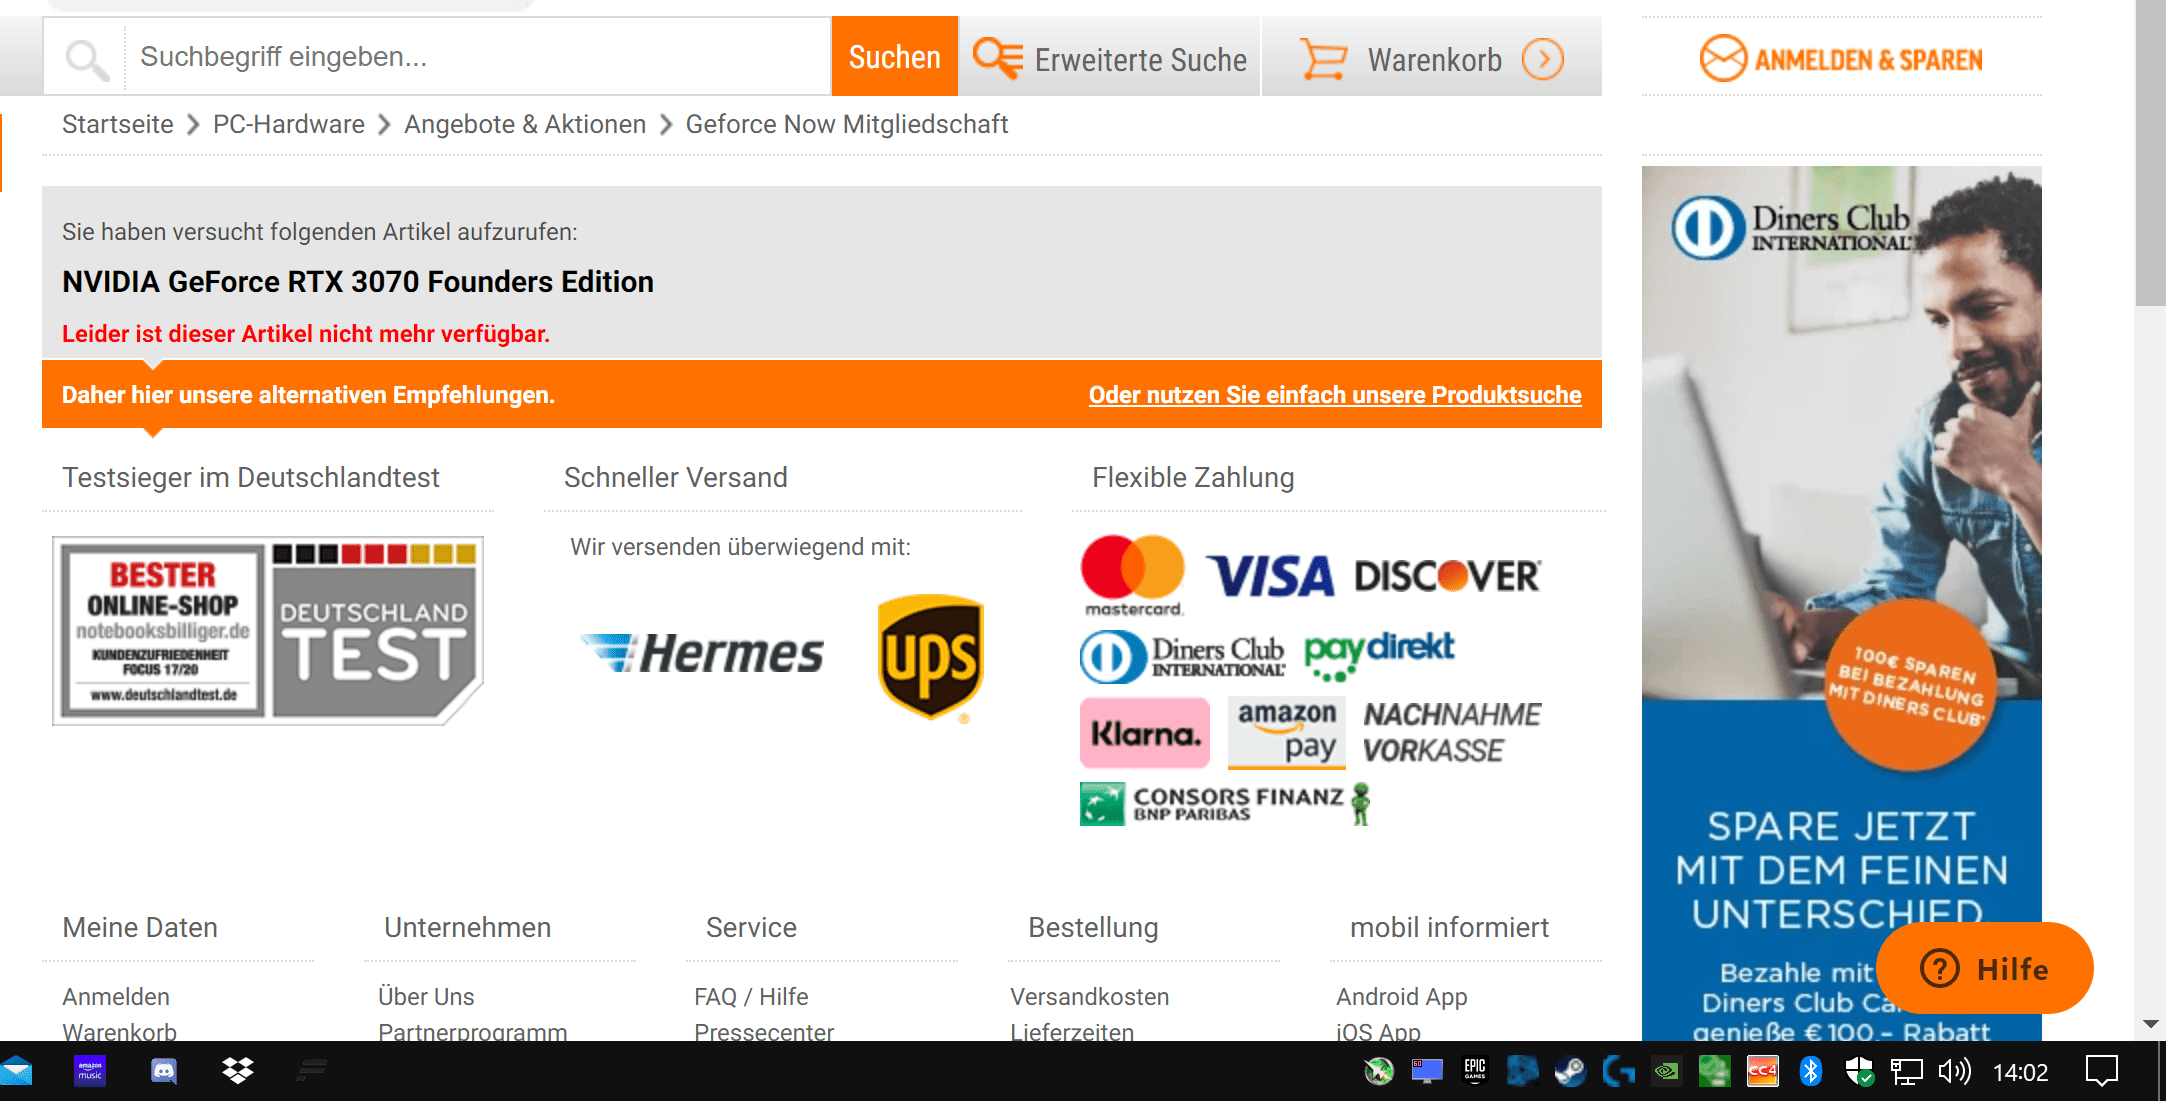Click the Epic Games tray icon
Screen dimensions: 2166x1101
coord(1475,1071)
